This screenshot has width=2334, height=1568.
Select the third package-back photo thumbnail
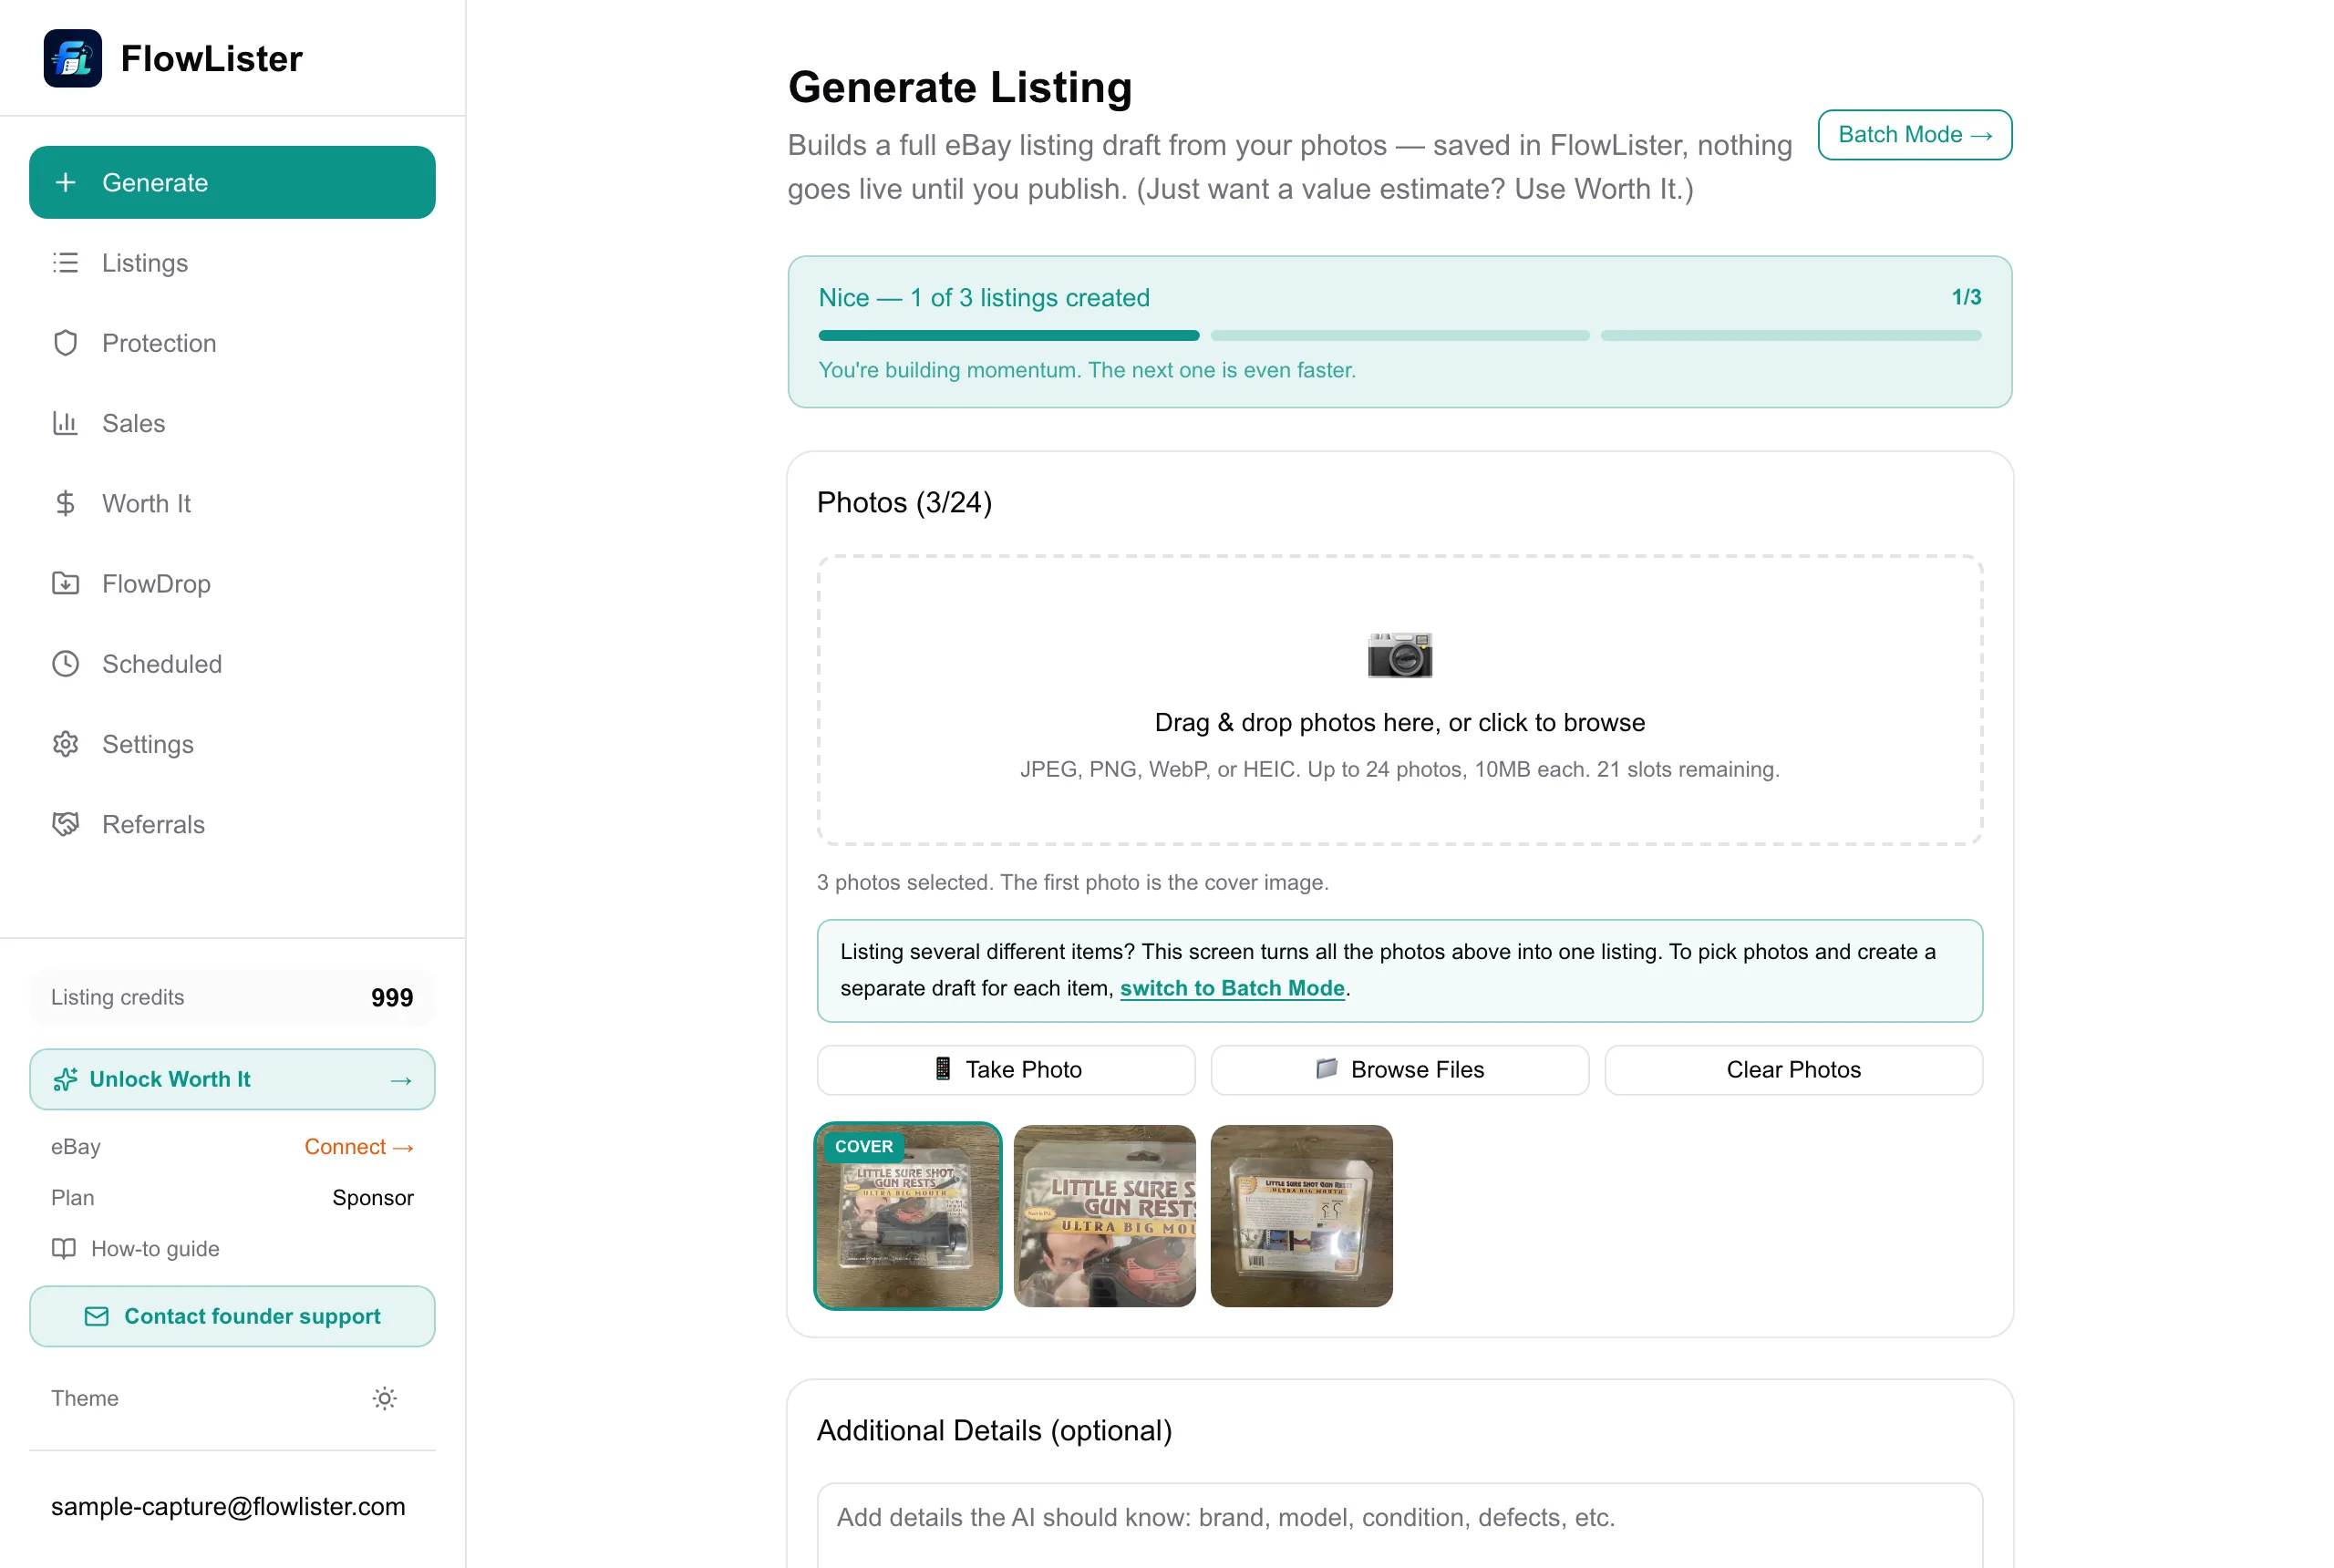[x=1300, y=1215]
